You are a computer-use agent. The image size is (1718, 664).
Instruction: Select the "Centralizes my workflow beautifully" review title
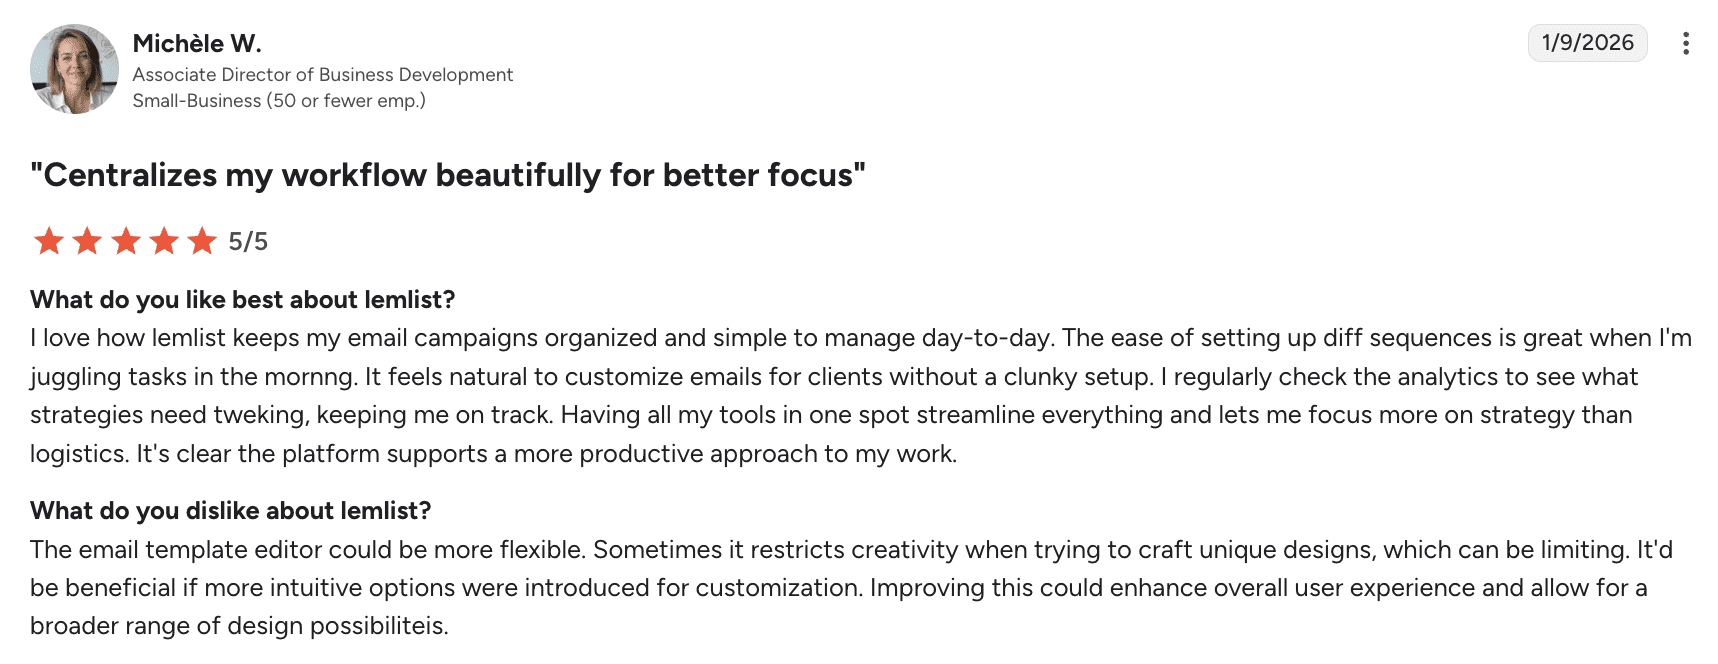pos(447,176)
